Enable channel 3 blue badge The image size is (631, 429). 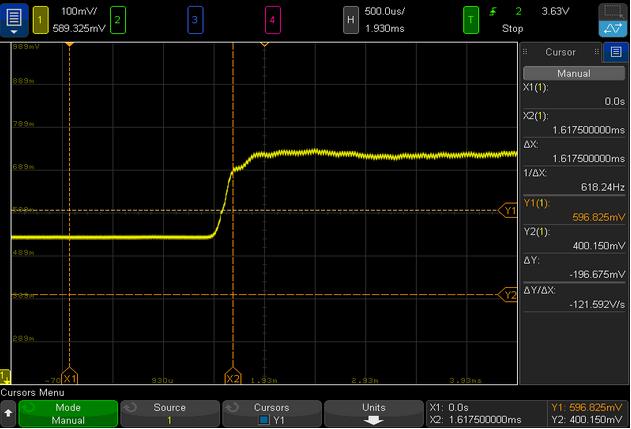click(195, 20)
